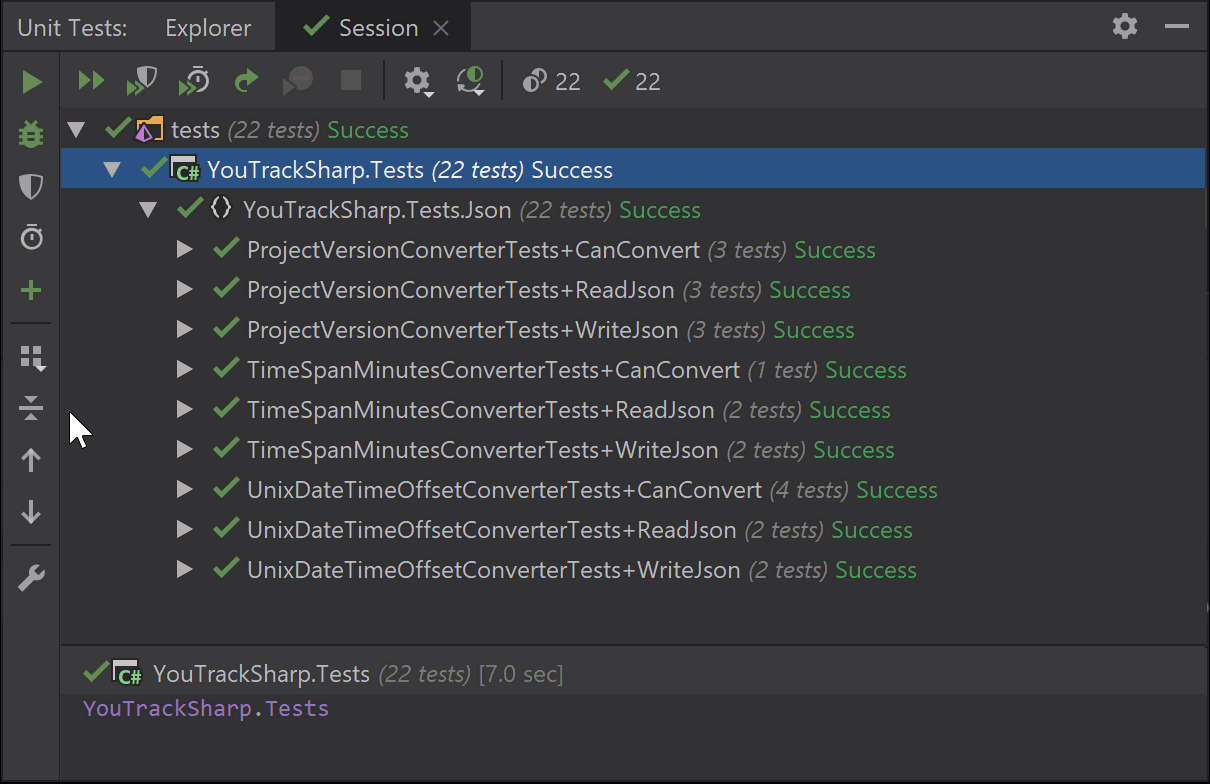Toggle the passed tests filter with checkmark 22
Image resolution: width=1210 pixels, height=784 pixels.
[x=632, y=82]
